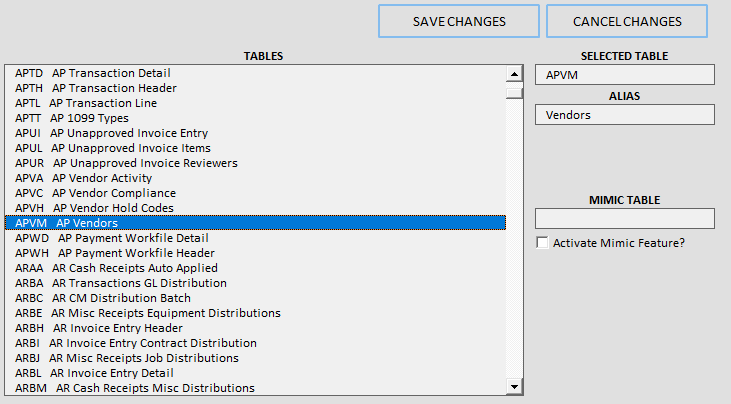Edit the ALIAS field containing Vendors
Image resolution: width=731 pixels, height=404 pixels.
coord(625,115)
